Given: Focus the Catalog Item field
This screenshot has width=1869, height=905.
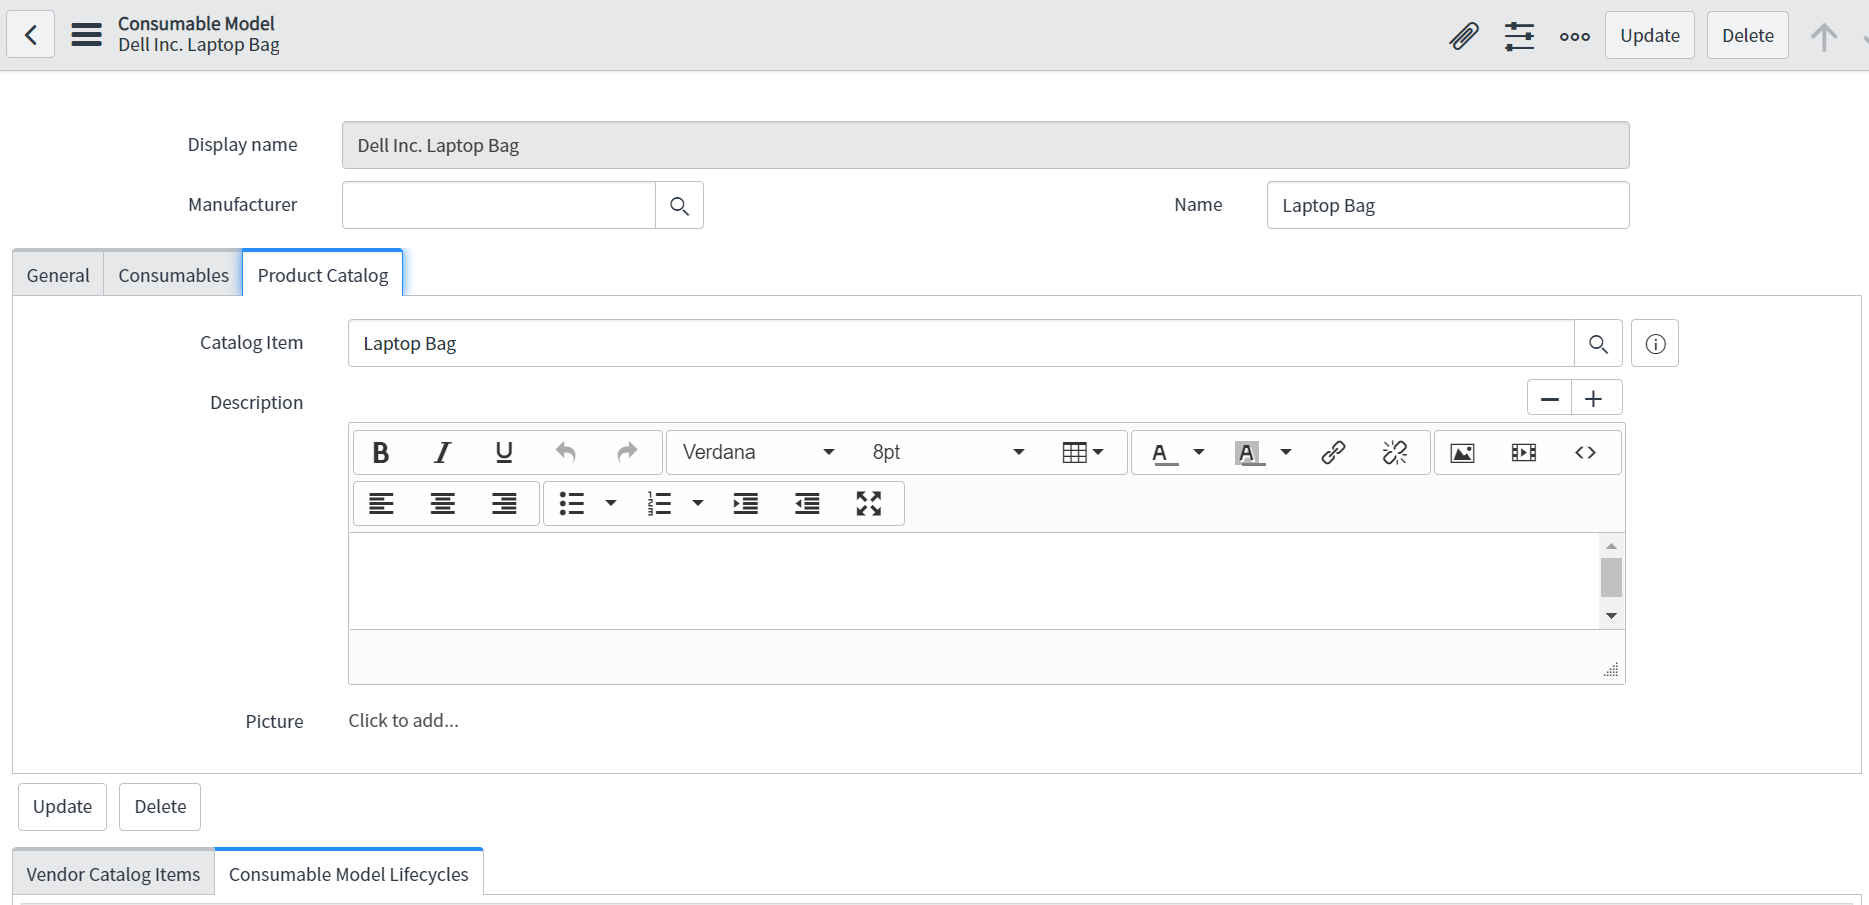Looking at the screenshot, I should pyautogui.click(x=961, y=343).
